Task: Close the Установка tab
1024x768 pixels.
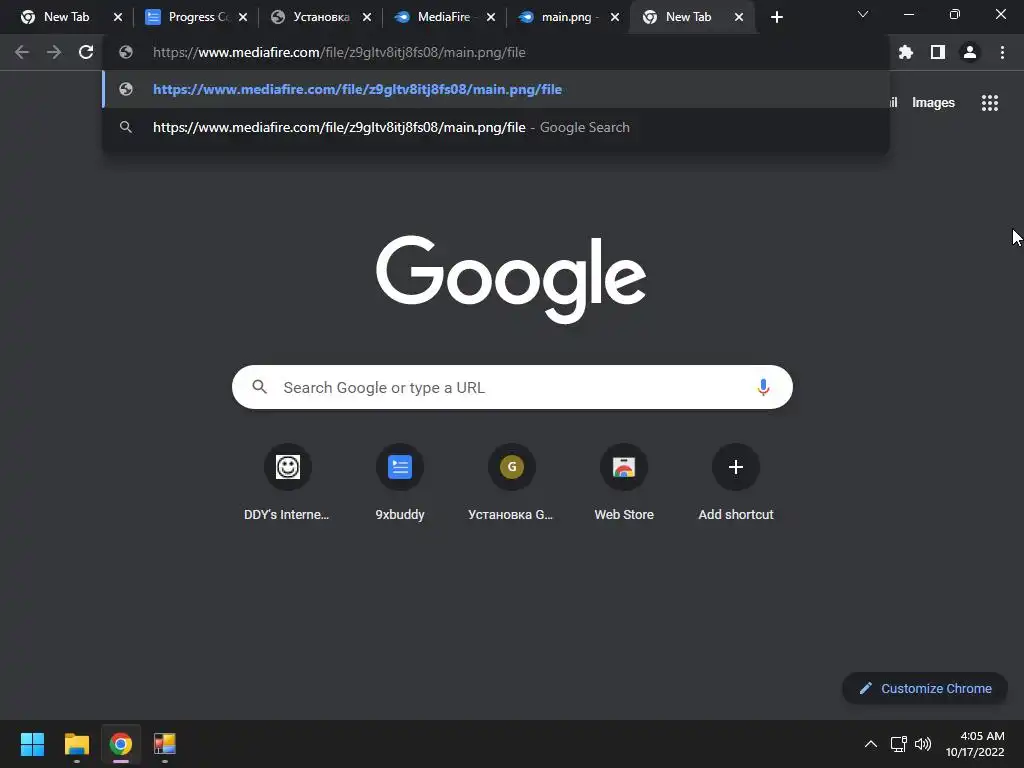Action: coord(367,17)
